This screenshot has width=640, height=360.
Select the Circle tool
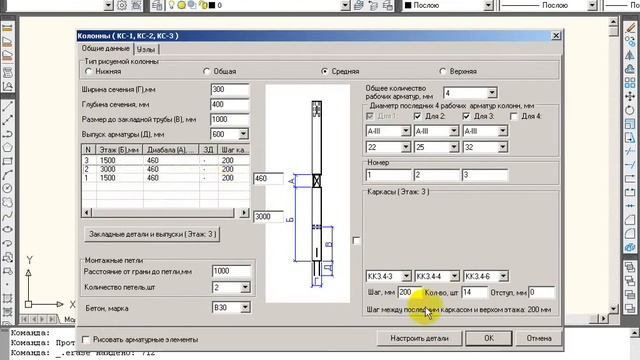[x=7, y=188]
